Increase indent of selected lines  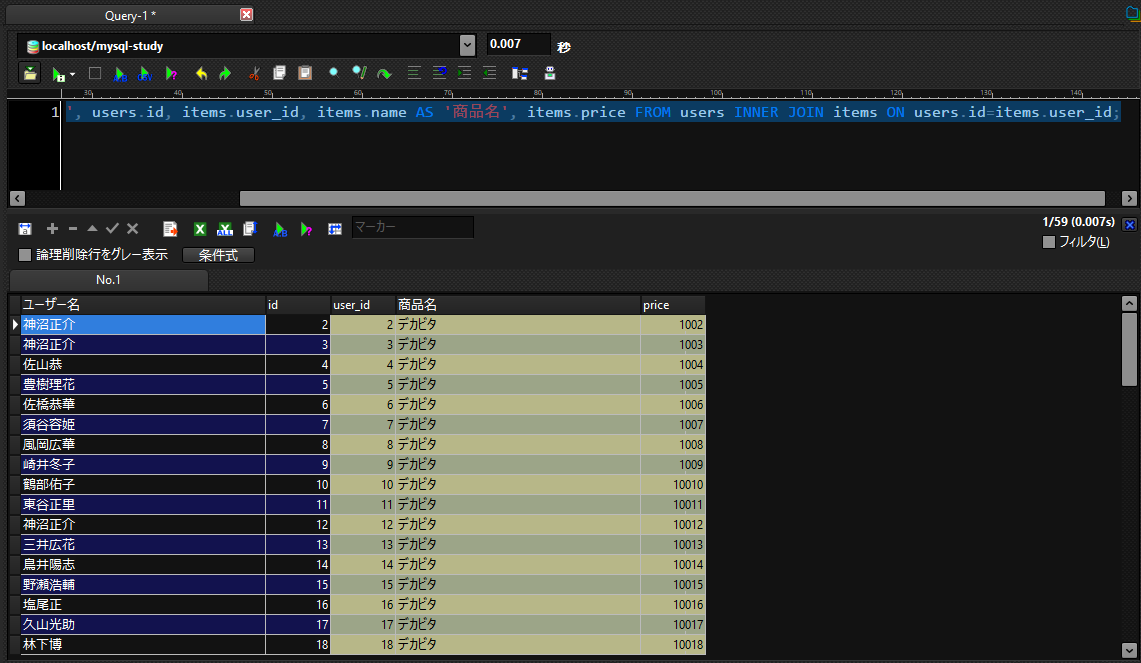(x=464, y=73)
